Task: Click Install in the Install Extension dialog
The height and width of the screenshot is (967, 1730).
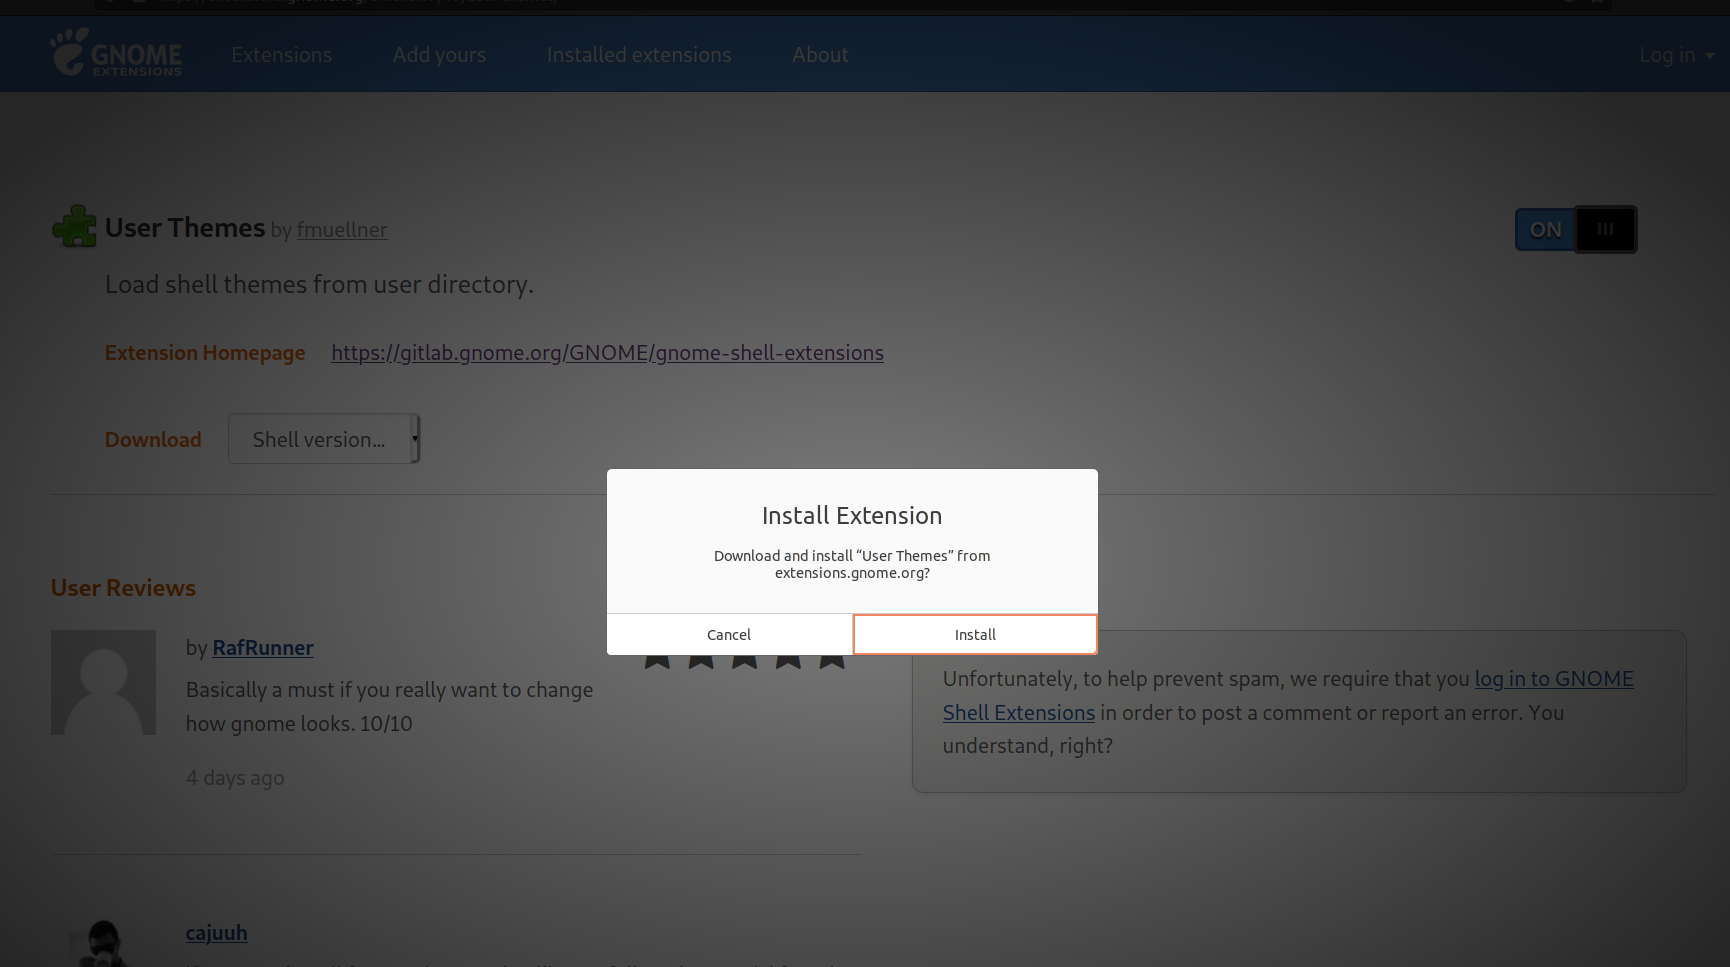Action: point(974,634)
